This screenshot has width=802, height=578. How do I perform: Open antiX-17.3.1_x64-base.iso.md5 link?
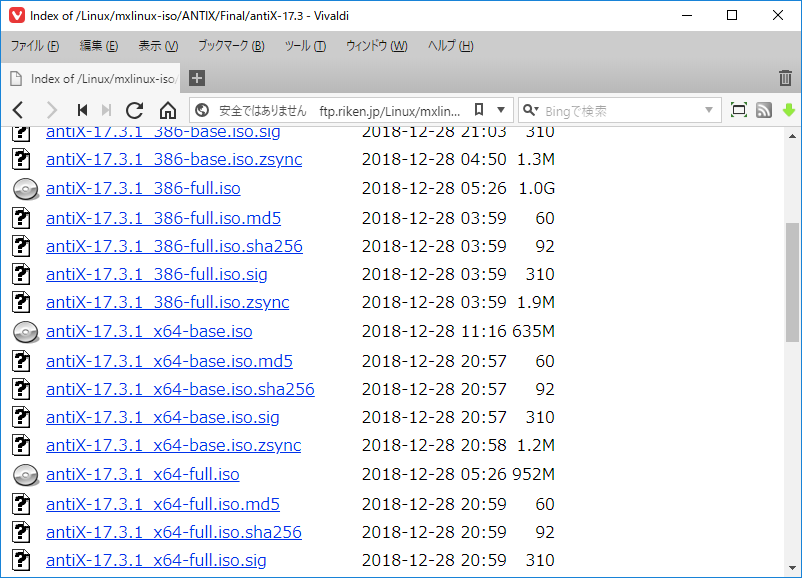click(169, 361)
